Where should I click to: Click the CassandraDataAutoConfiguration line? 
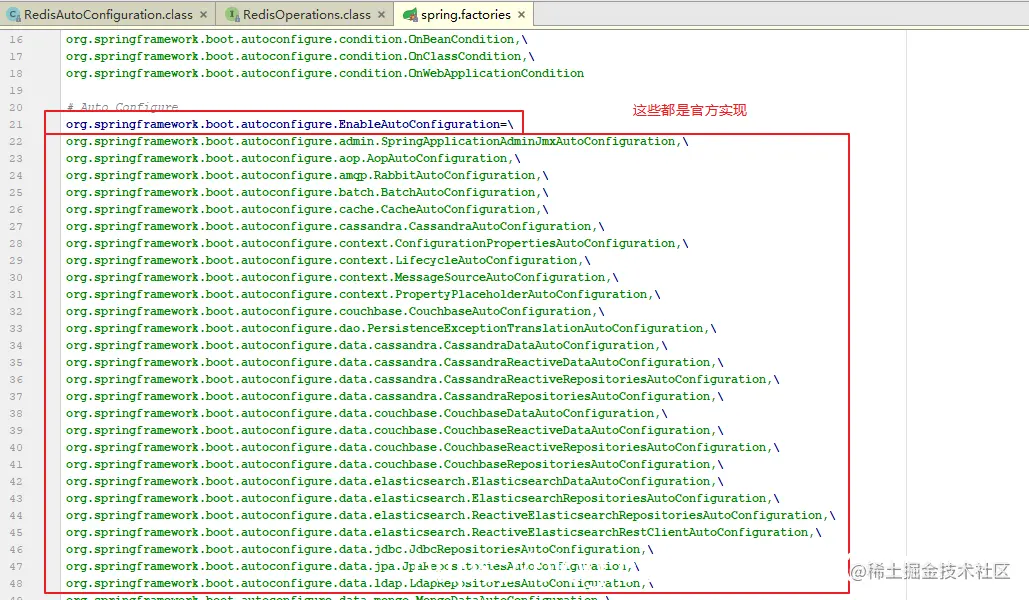click(x=366, y=346)
